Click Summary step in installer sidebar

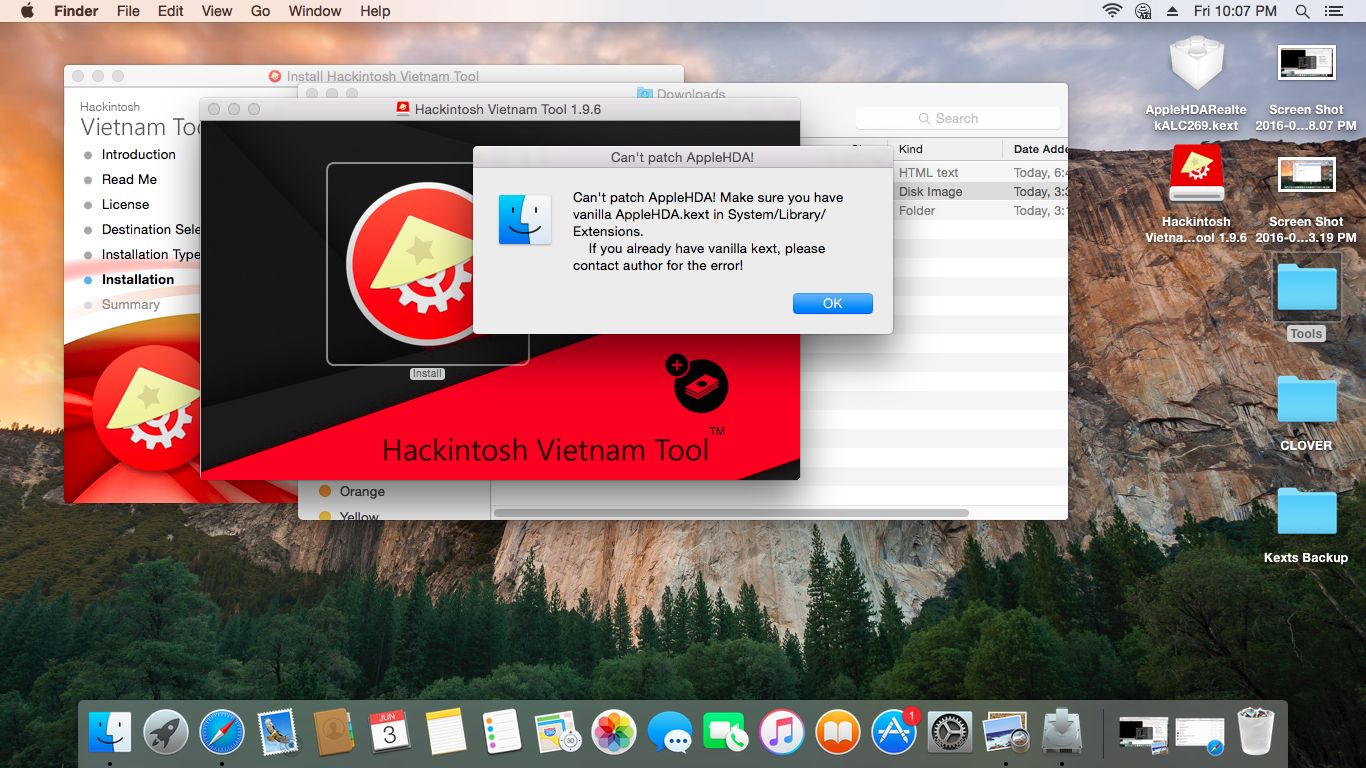point(130,305)
